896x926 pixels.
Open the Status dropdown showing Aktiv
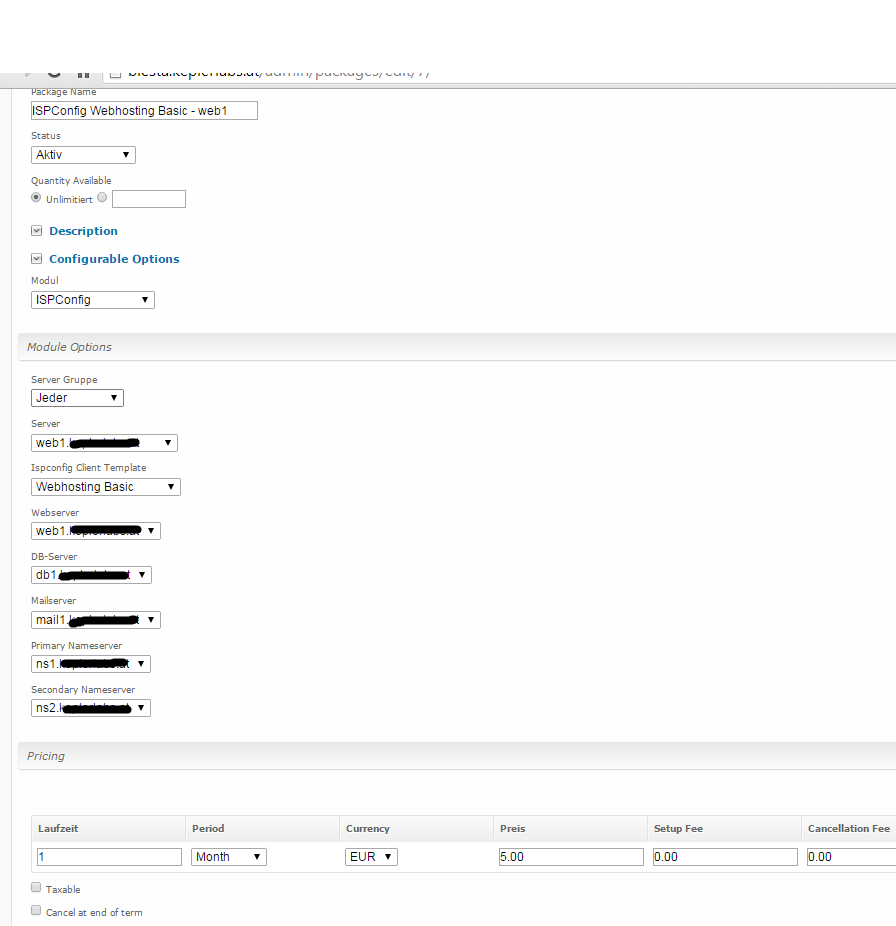83,155
